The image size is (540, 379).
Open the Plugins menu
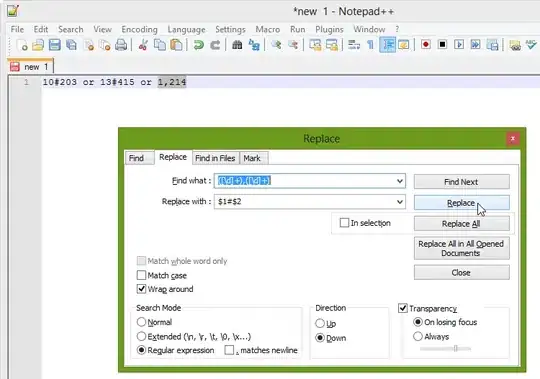pos(329,29)
